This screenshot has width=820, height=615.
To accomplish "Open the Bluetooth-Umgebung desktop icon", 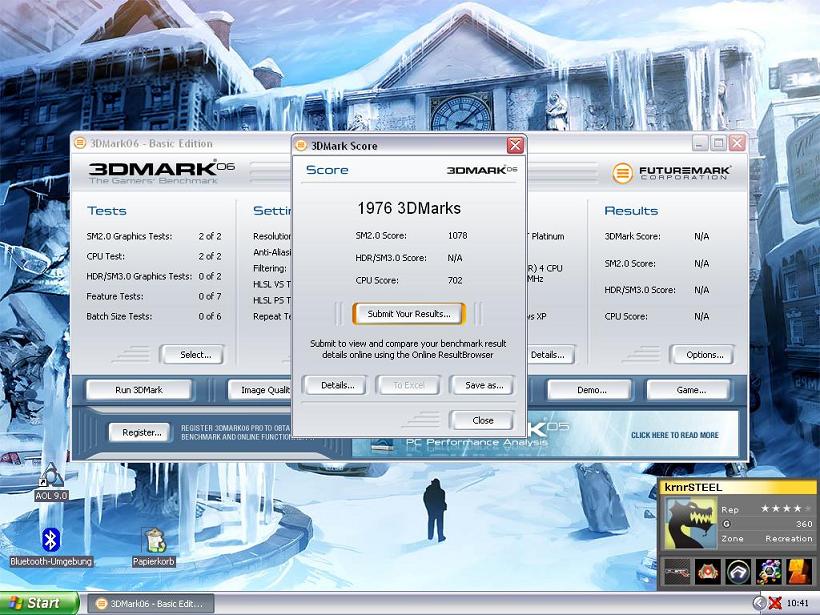I will click(x=51, y=547).
